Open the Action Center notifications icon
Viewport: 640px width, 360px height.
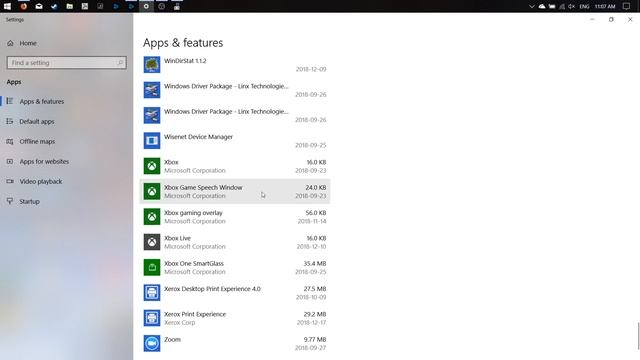626,6
